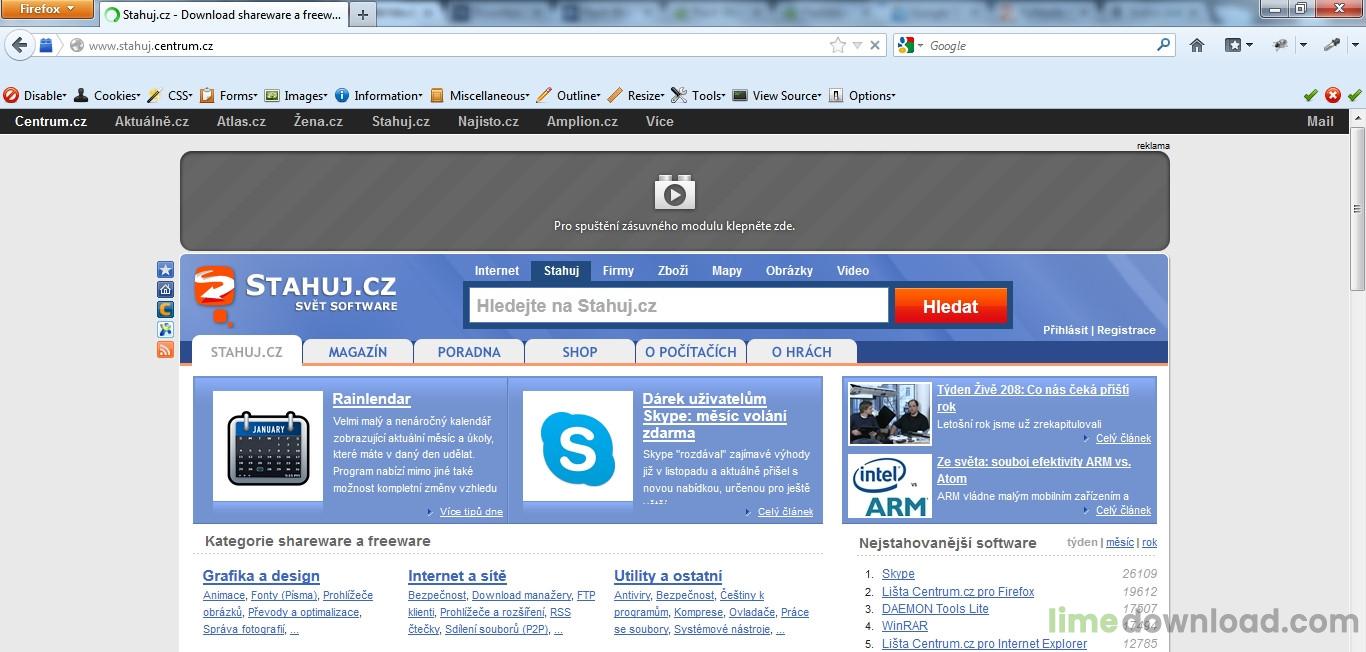The width and height of the screenshot is (1366, 652).
Task: Click the red Hledat search button
Action: (x=950, y=306)
